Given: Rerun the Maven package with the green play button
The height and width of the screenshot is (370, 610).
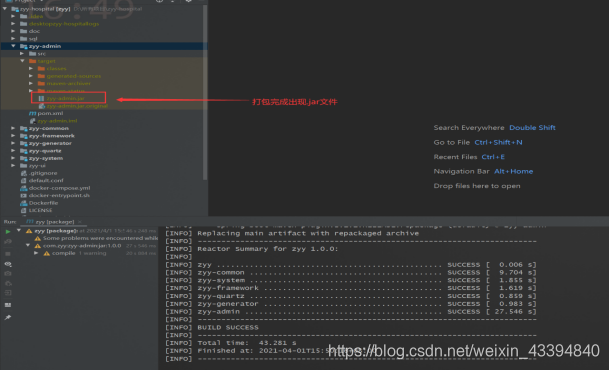Looking at the screenshot, I should pos(8,231).
